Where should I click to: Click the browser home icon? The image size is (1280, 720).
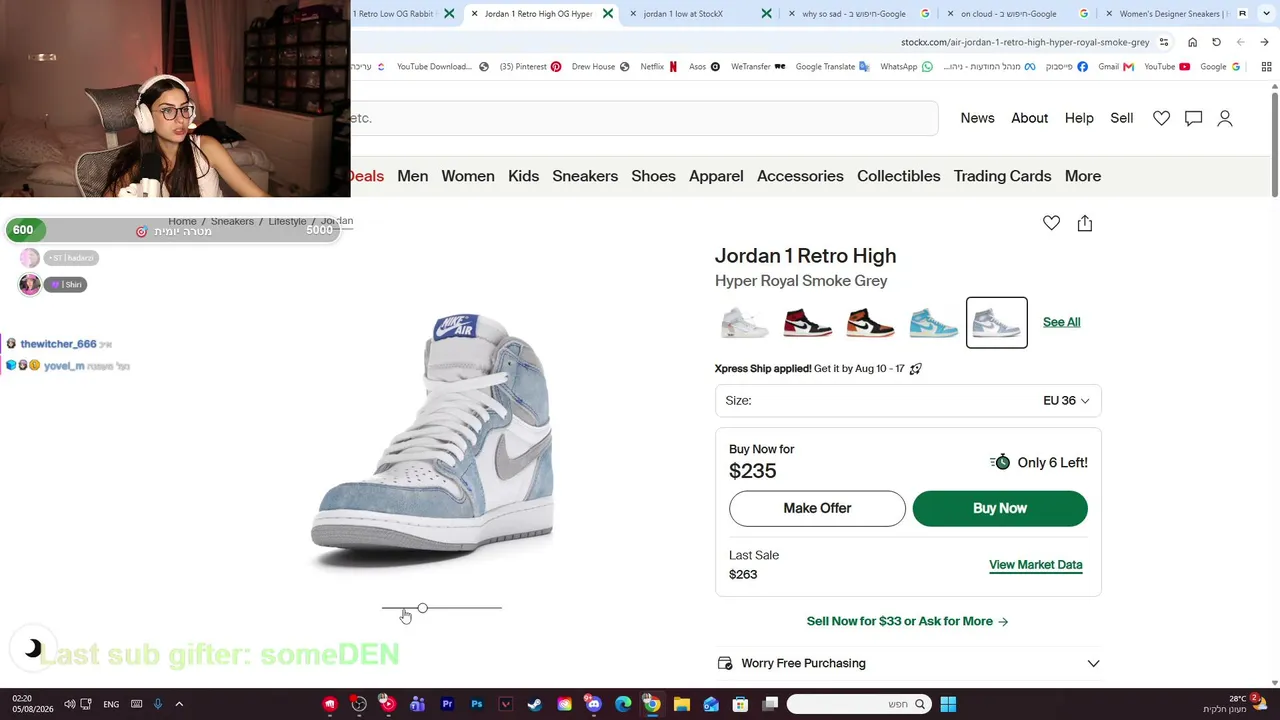tap(1192, 42)
